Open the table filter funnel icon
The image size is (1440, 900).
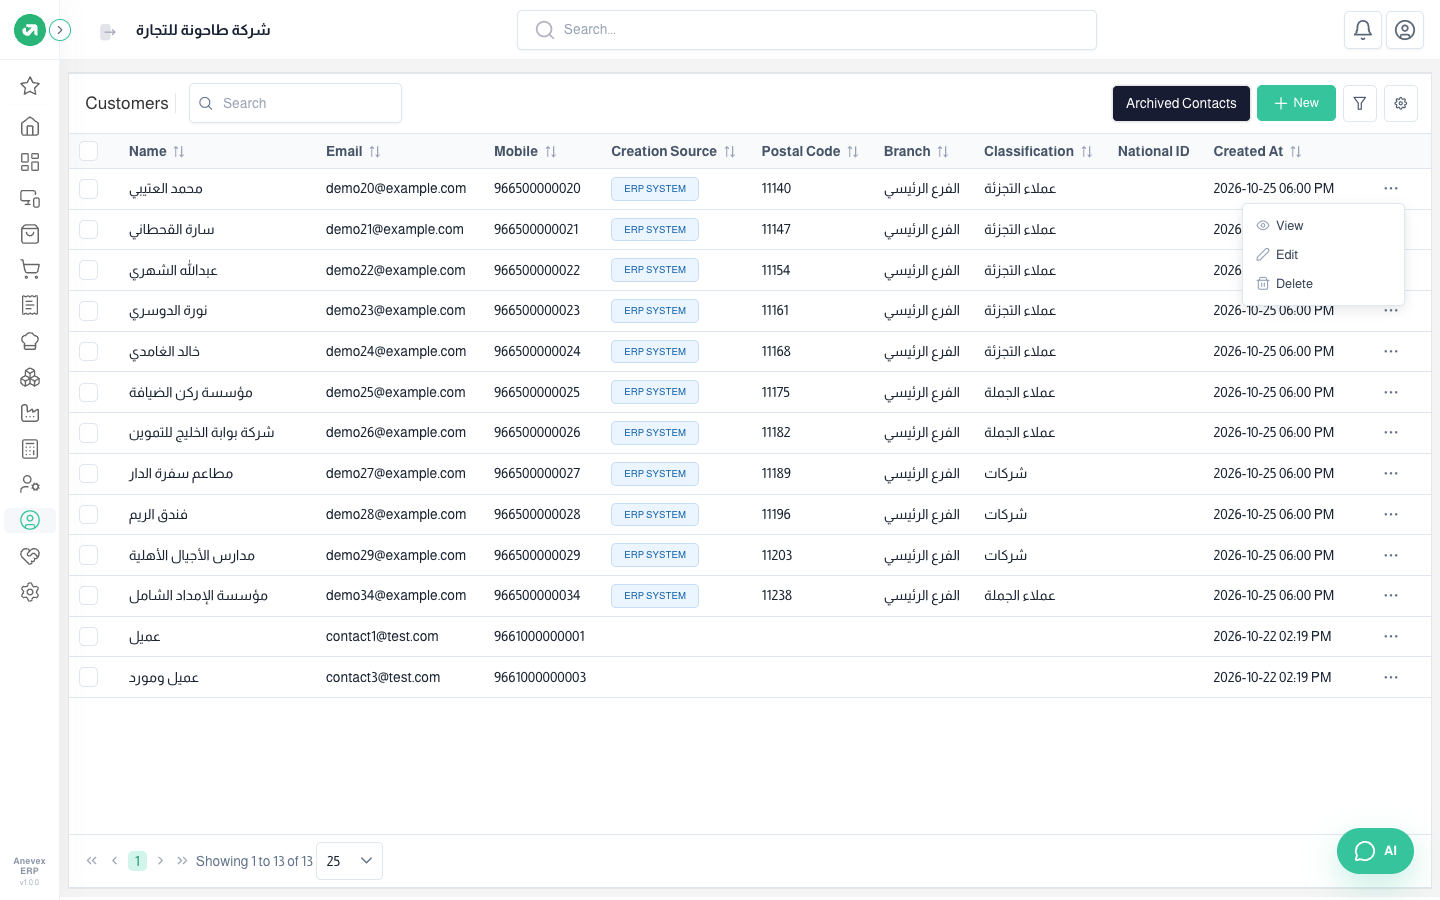point(1360,103)
